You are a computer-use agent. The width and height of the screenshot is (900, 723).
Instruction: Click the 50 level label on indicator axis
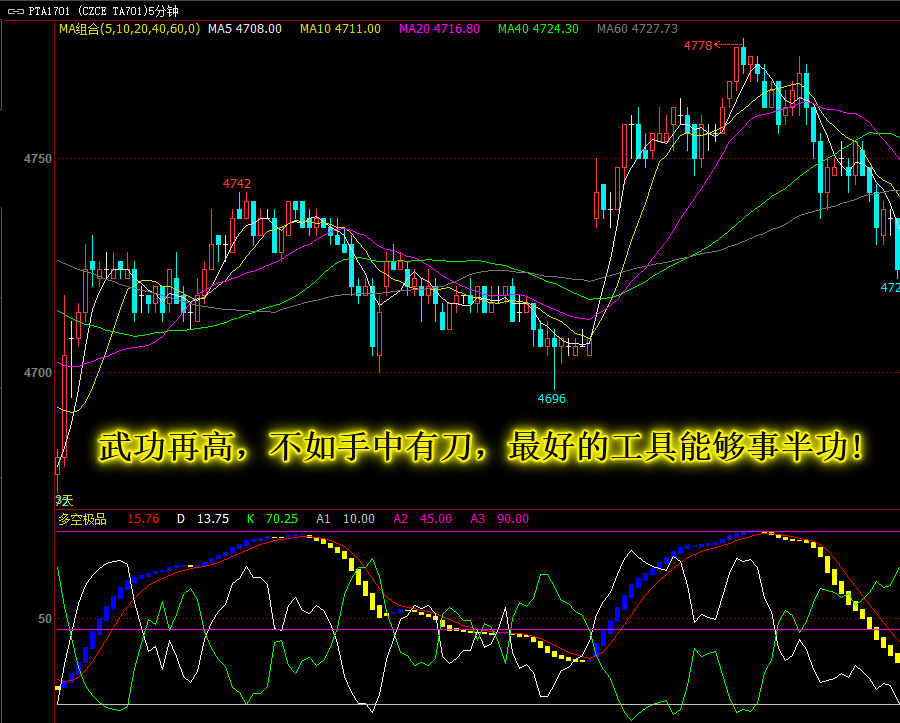click(45, 619)
